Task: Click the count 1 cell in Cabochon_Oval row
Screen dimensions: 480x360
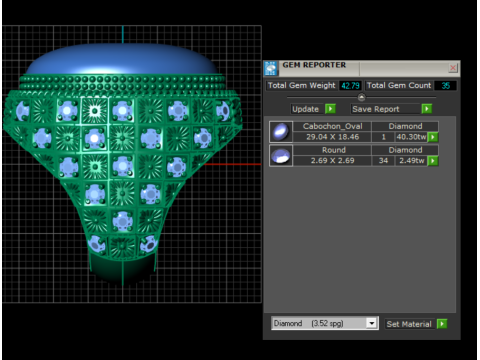Action: click(383, 137)
